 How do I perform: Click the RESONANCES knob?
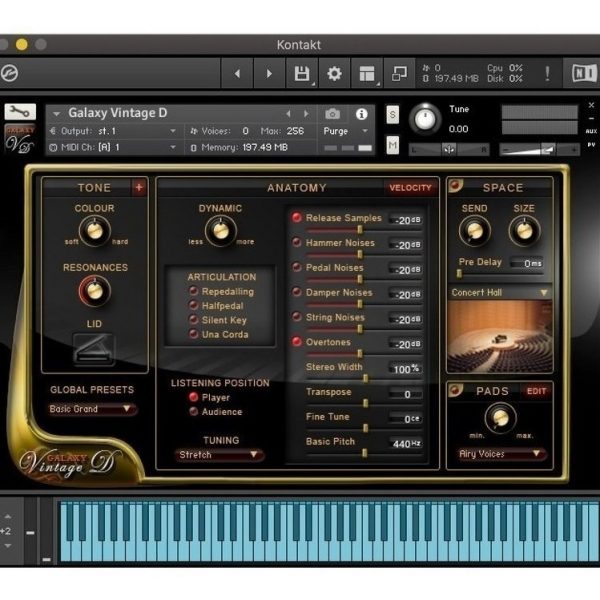coord(95,291)
